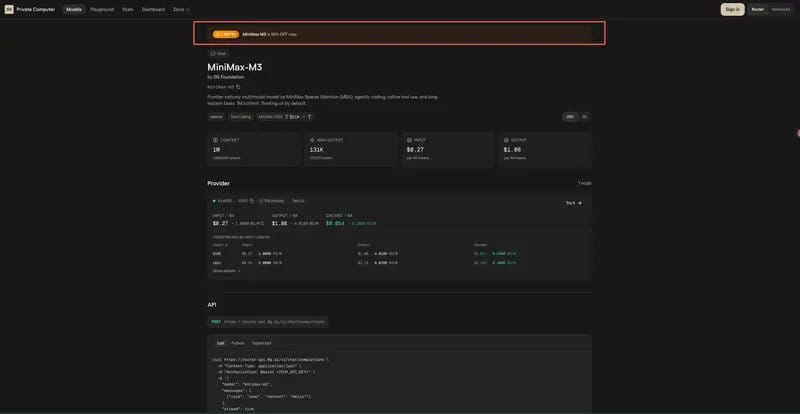The image size is (800, 414).
Task: Switch pricing currency to USD
Action: pos(570,117)
